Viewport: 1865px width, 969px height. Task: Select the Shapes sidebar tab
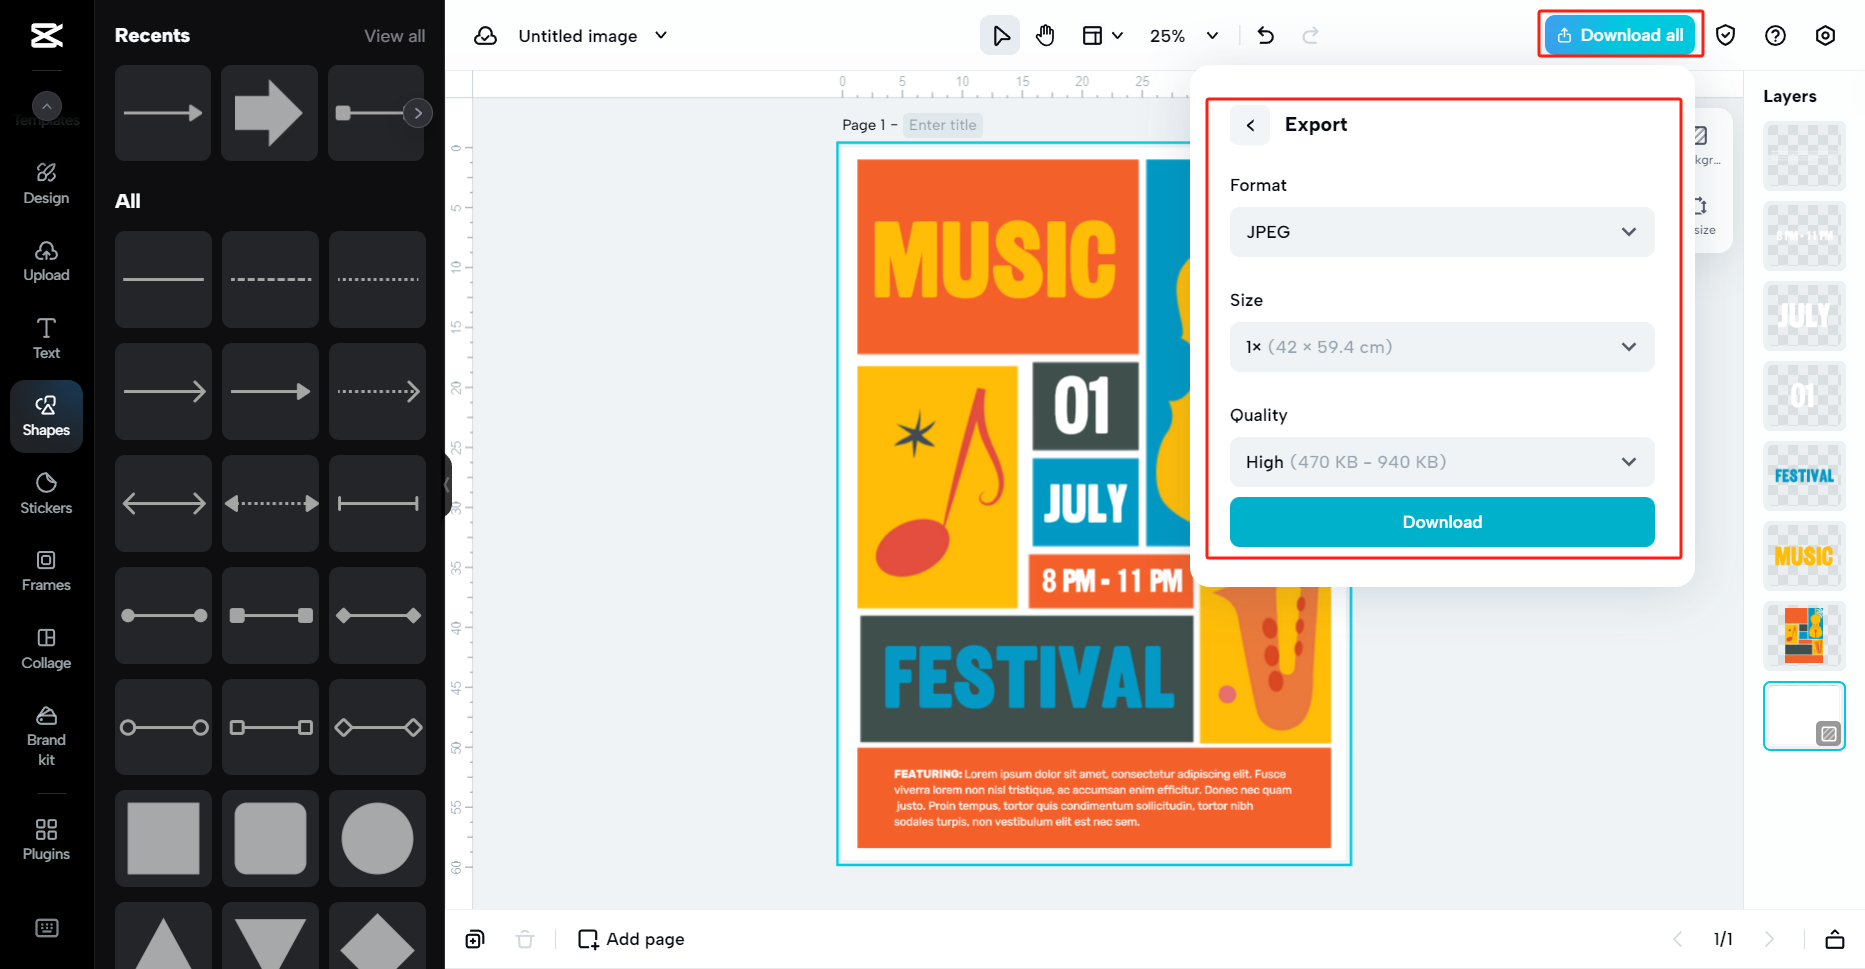click(x=46, y=416)
